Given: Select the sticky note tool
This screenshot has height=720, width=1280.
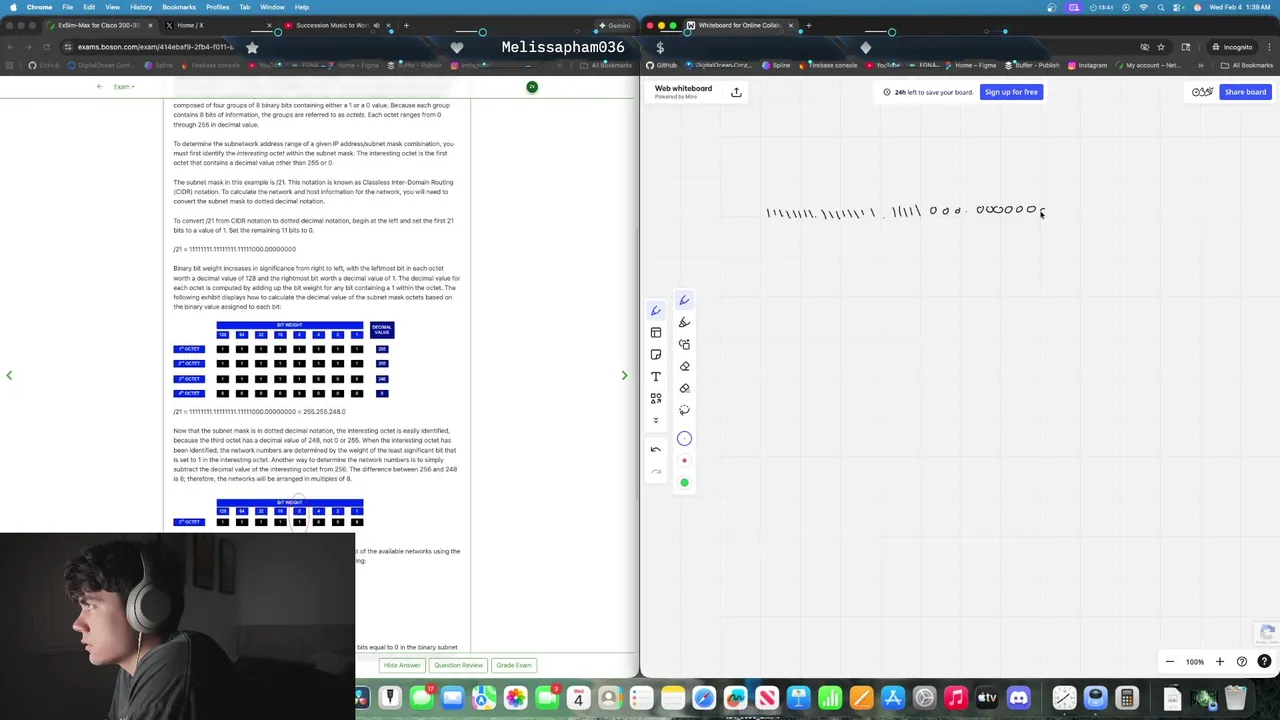Looking at the screenshot, I should 656,355.
